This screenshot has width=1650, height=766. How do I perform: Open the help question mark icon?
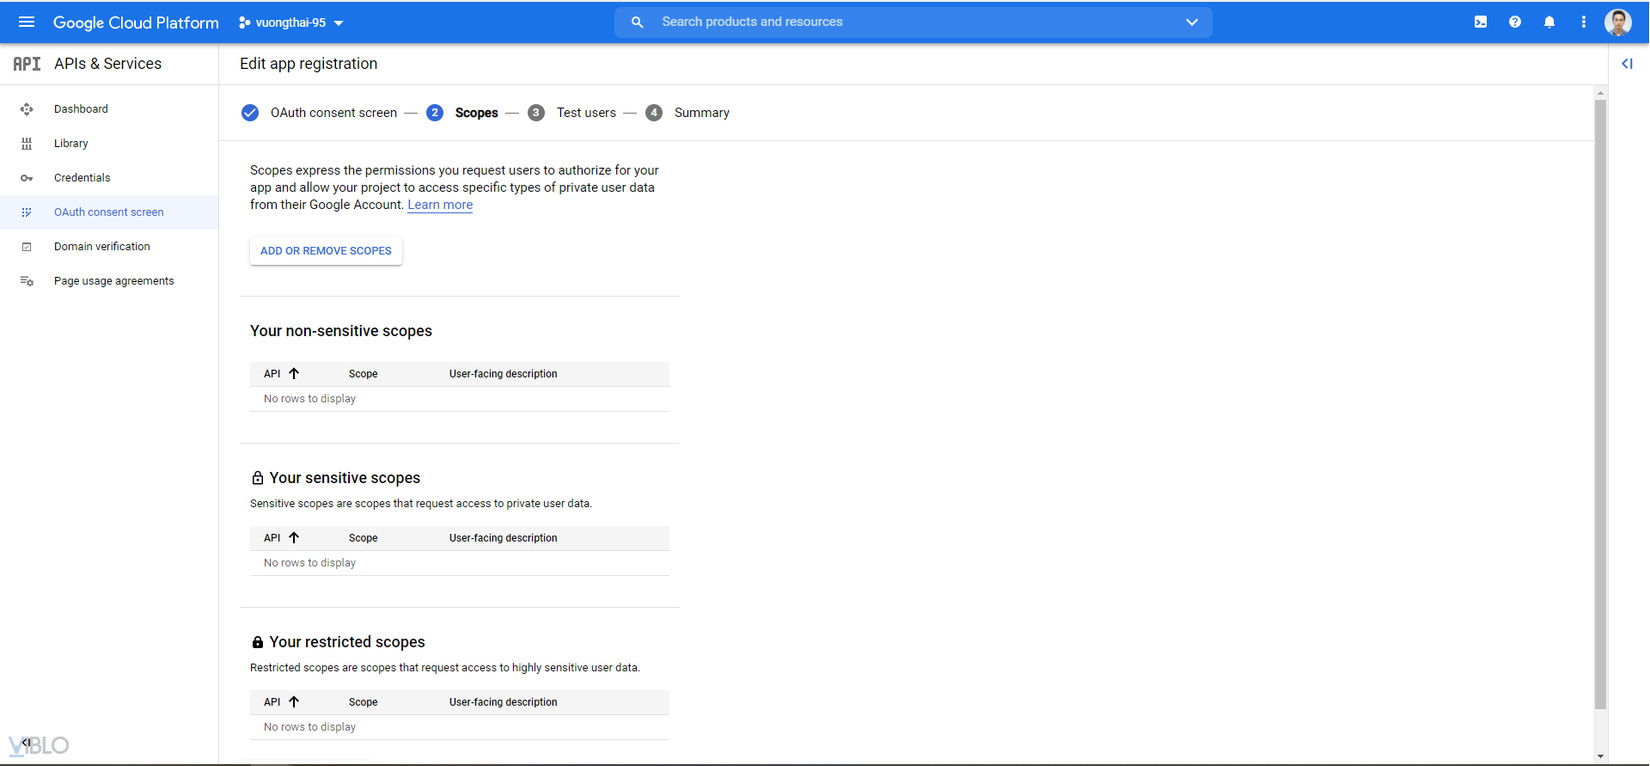(1515, 22)
